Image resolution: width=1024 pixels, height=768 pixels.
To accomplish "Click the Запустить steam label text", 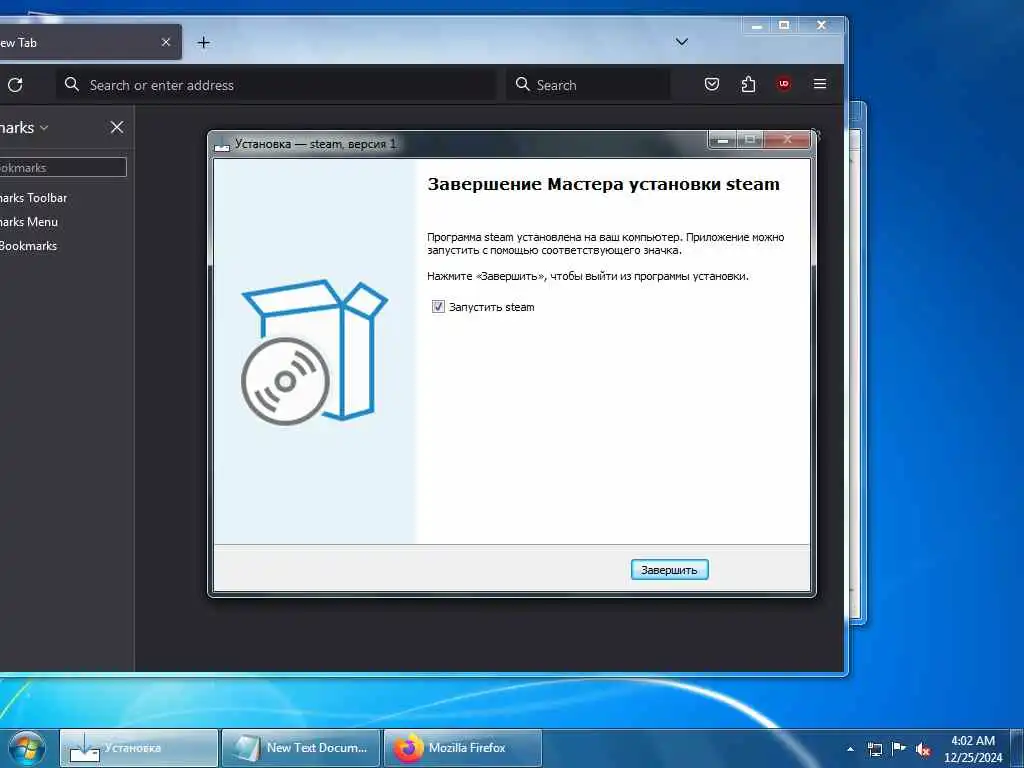I will coord(492,307).
